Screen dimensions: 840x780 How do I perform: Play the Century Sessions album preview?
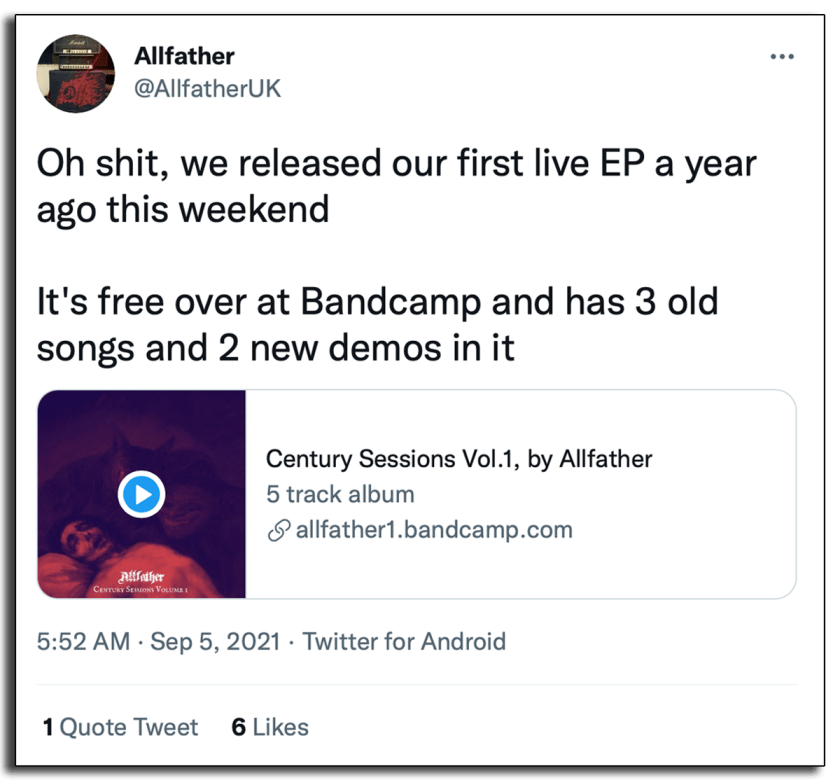141,493
